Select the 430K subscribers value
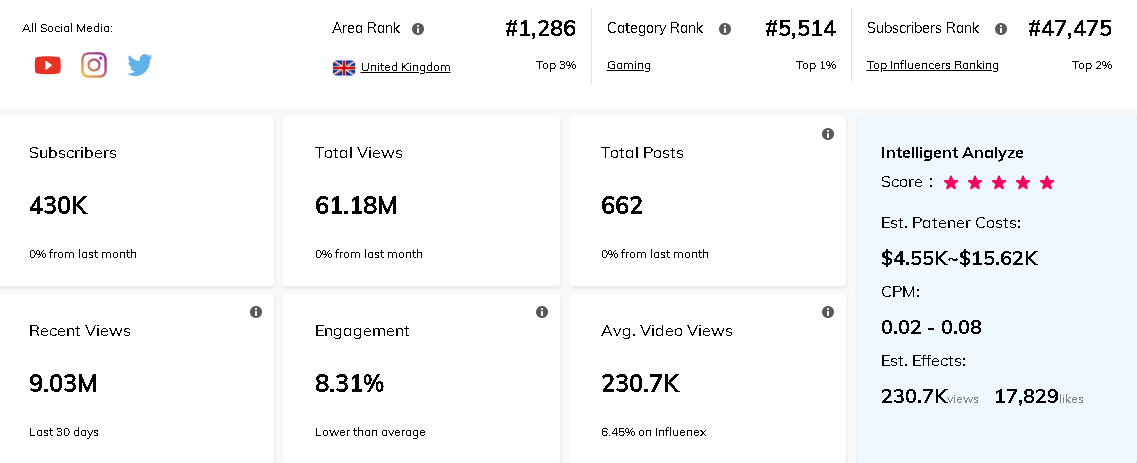 click(59, 206)
